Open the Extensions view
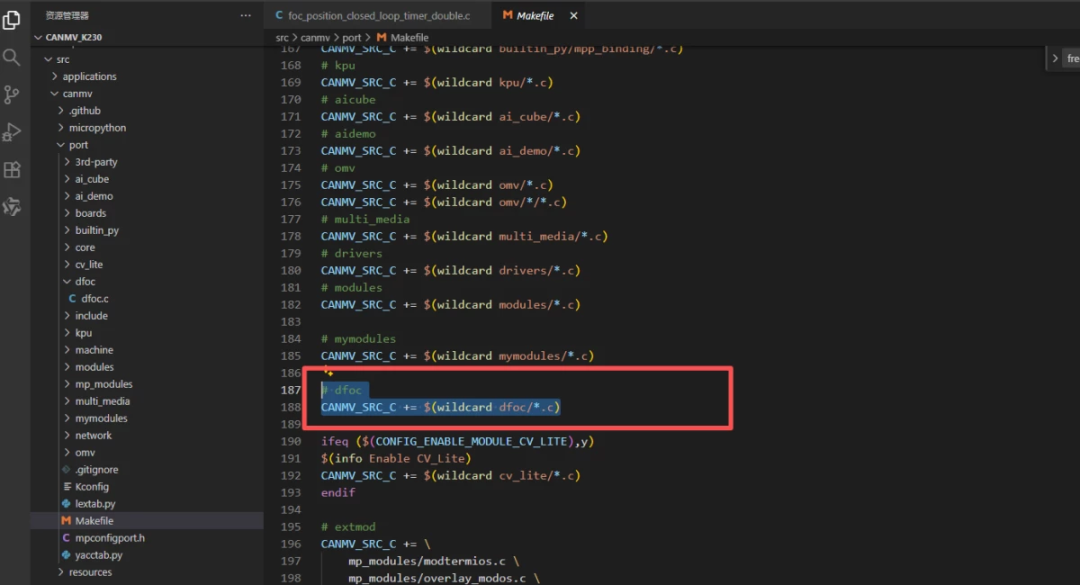Screen dimensions: 1080x585 [x=12, y=170]
